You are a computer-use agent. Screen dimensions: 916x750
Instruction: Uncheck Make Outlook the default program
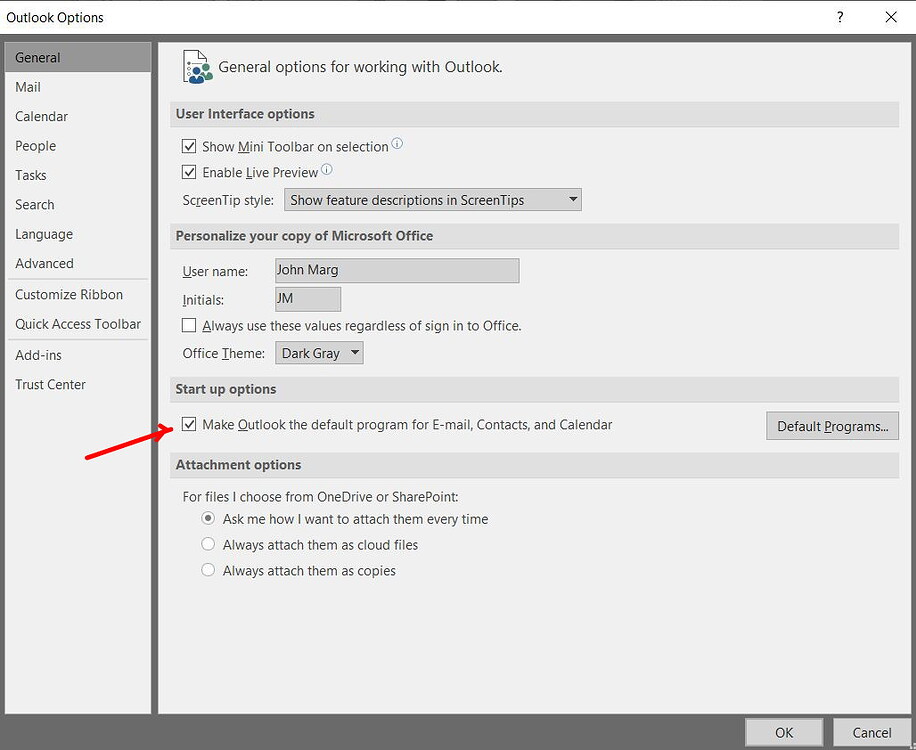coord(189,424)
